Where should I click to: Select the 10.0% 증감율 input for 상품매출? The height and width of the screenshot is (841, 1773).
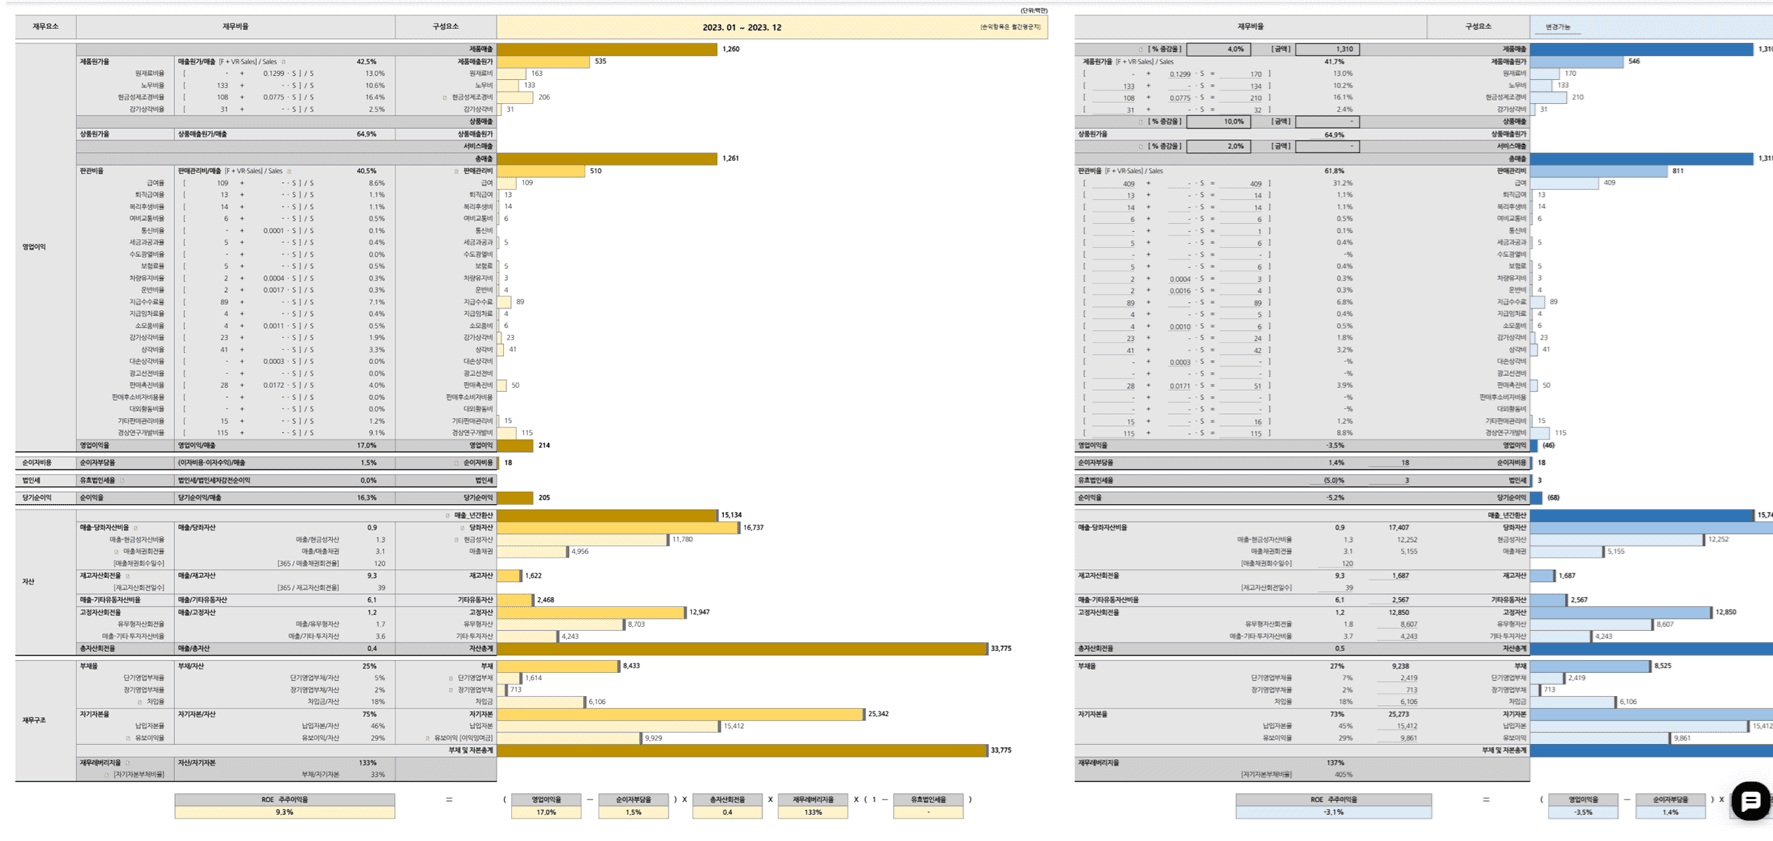[x=1217, y=122]
